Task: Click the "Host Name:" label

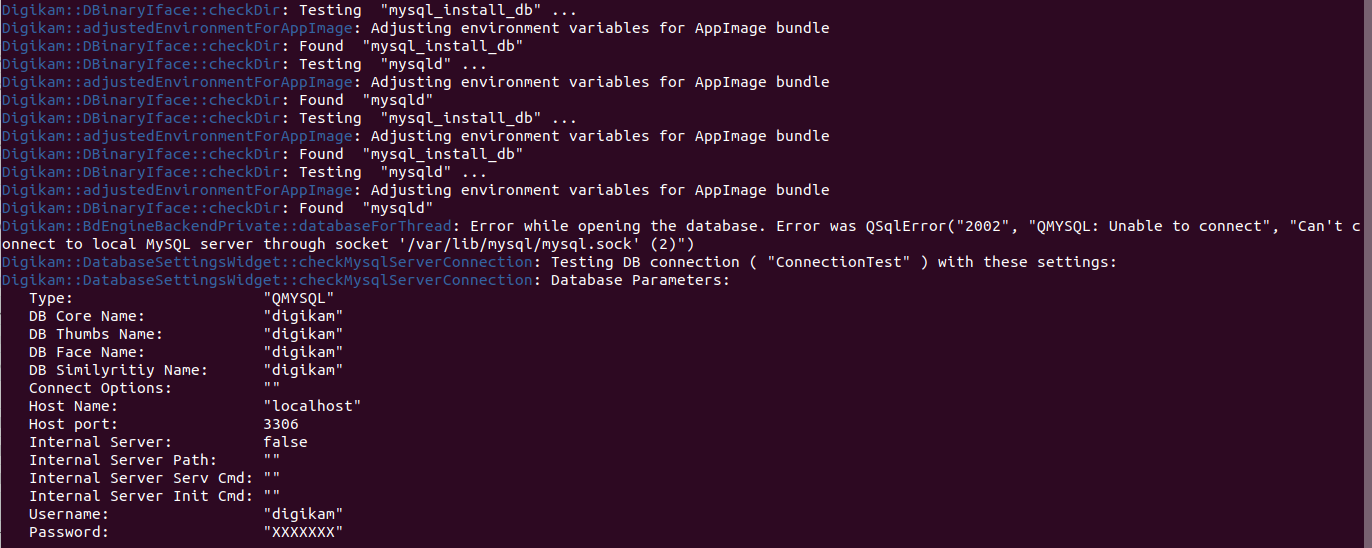Action: (73, 406)
